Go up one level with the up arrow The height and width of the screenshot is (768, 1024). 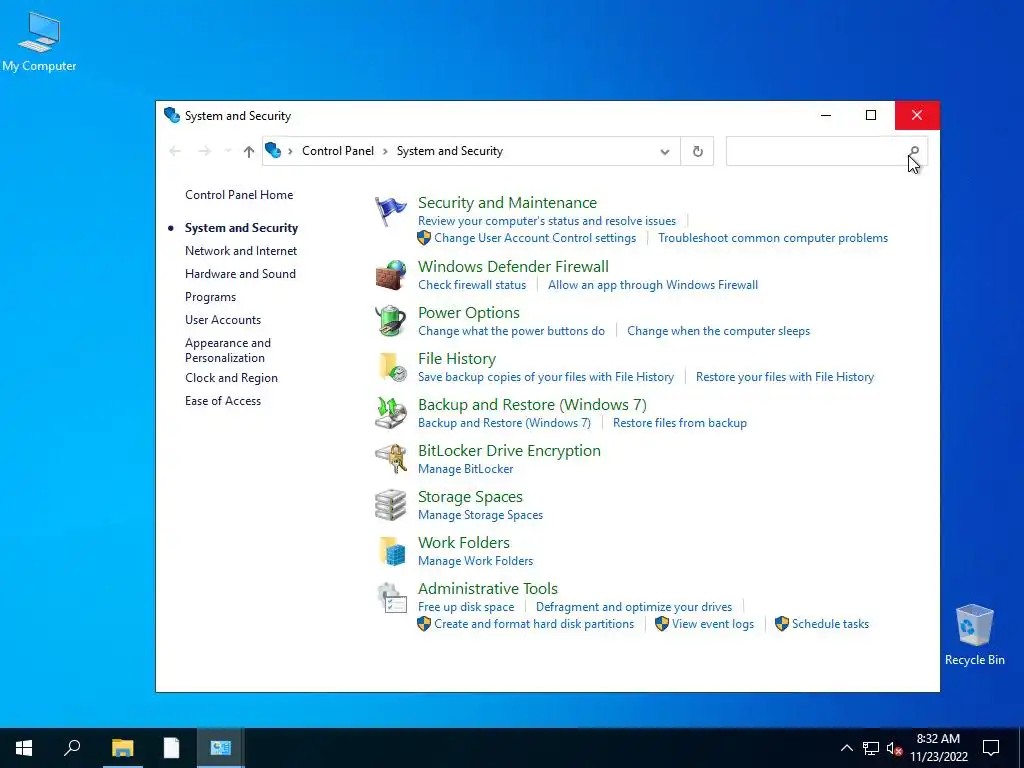coord(249,152)
